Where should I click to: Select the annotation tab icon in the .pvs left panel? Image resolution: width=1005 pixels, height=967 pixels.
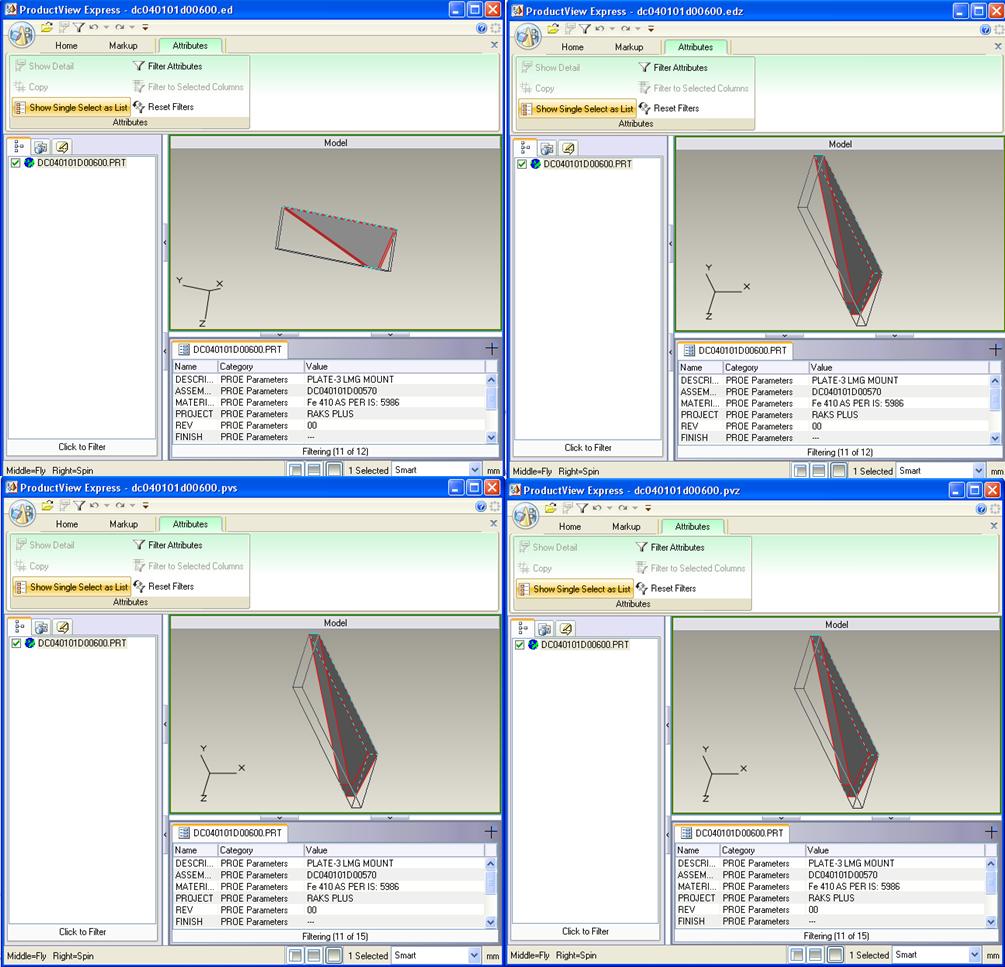[62, 627]
